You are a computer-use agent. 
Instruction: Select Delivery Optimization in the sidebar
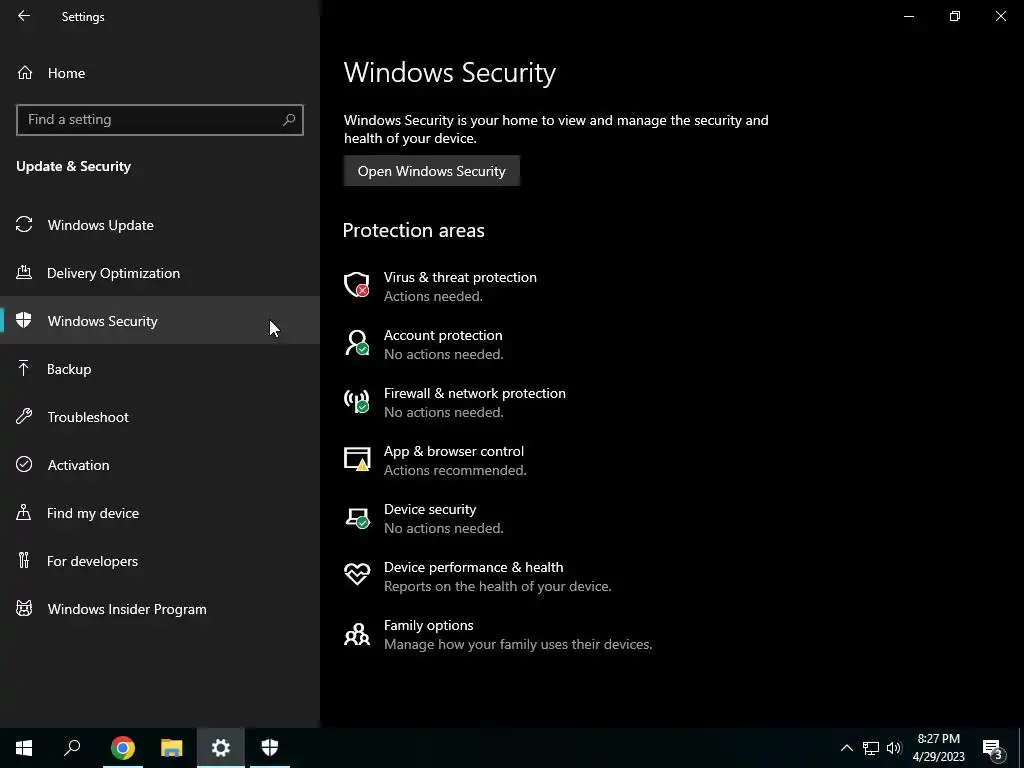tap(160, 273)
